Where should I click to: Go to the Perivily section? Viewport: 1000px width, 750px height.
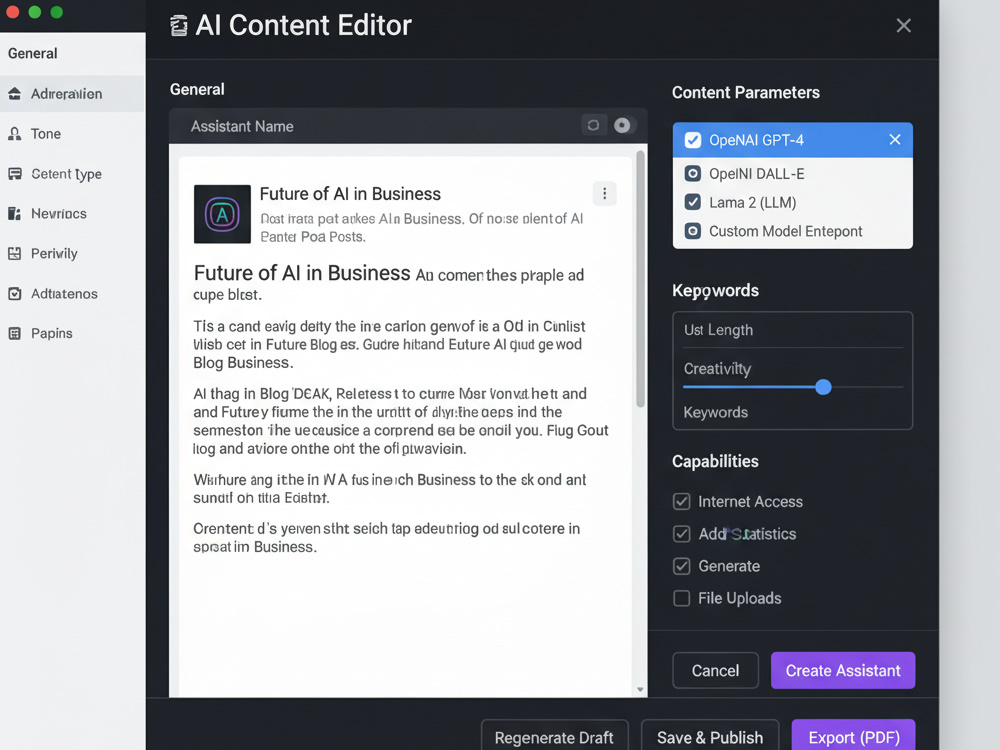pos(73,253)
